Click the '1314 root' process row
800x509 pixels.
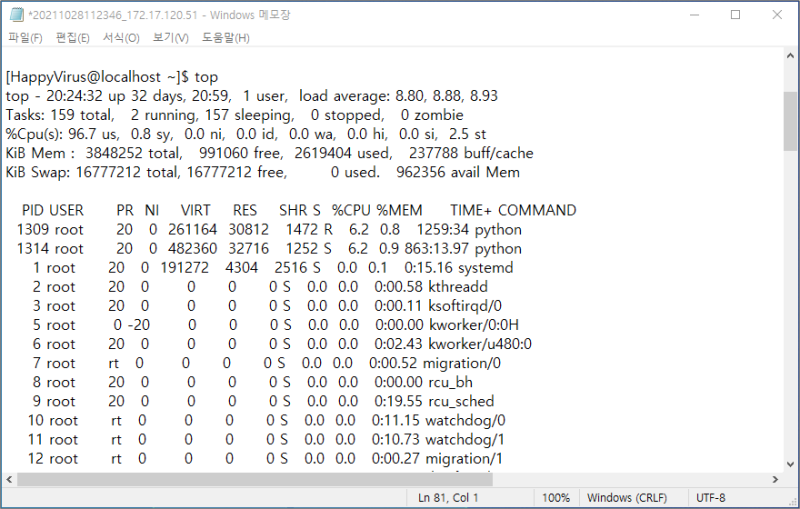269,249
